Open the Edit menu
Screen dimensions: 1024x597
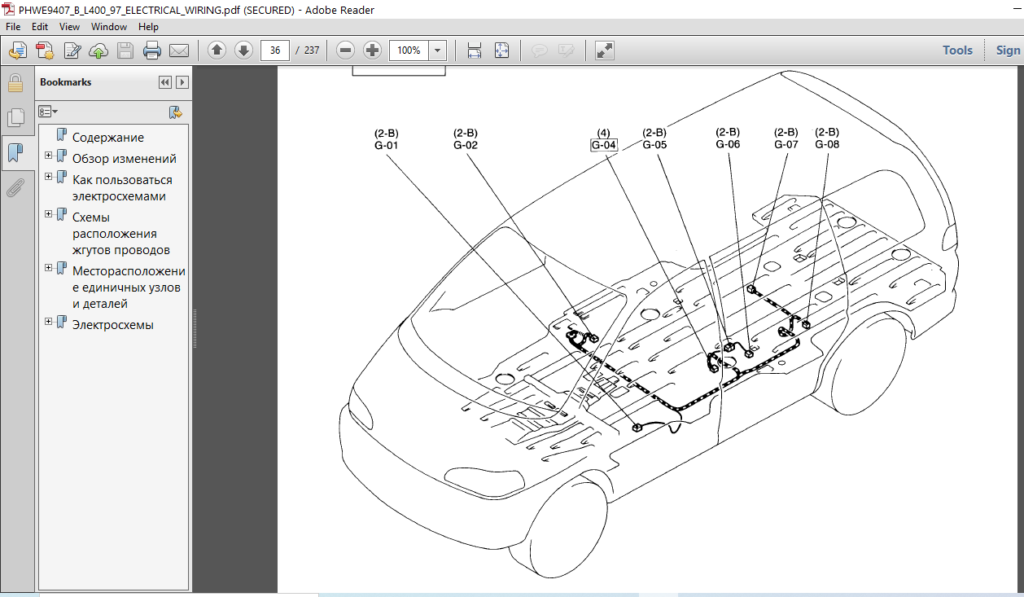pyautogui.click(x=40, y=27)
